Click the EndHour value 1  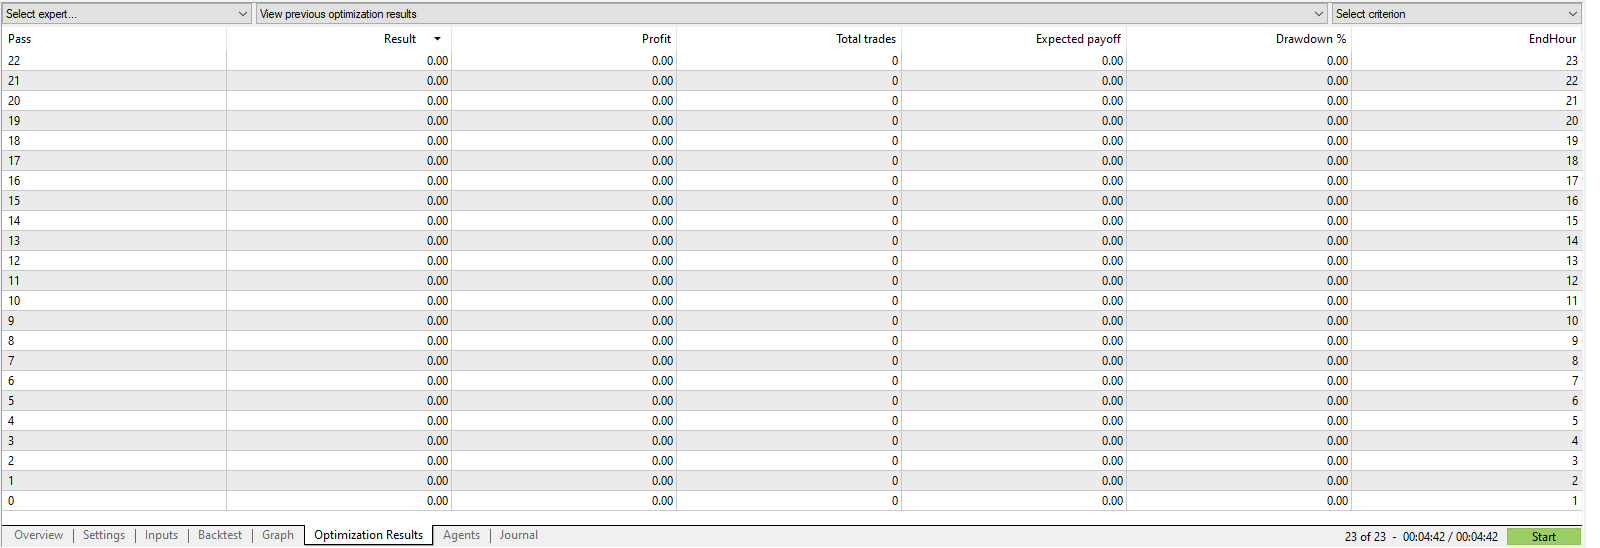[x=1575, y=501]
